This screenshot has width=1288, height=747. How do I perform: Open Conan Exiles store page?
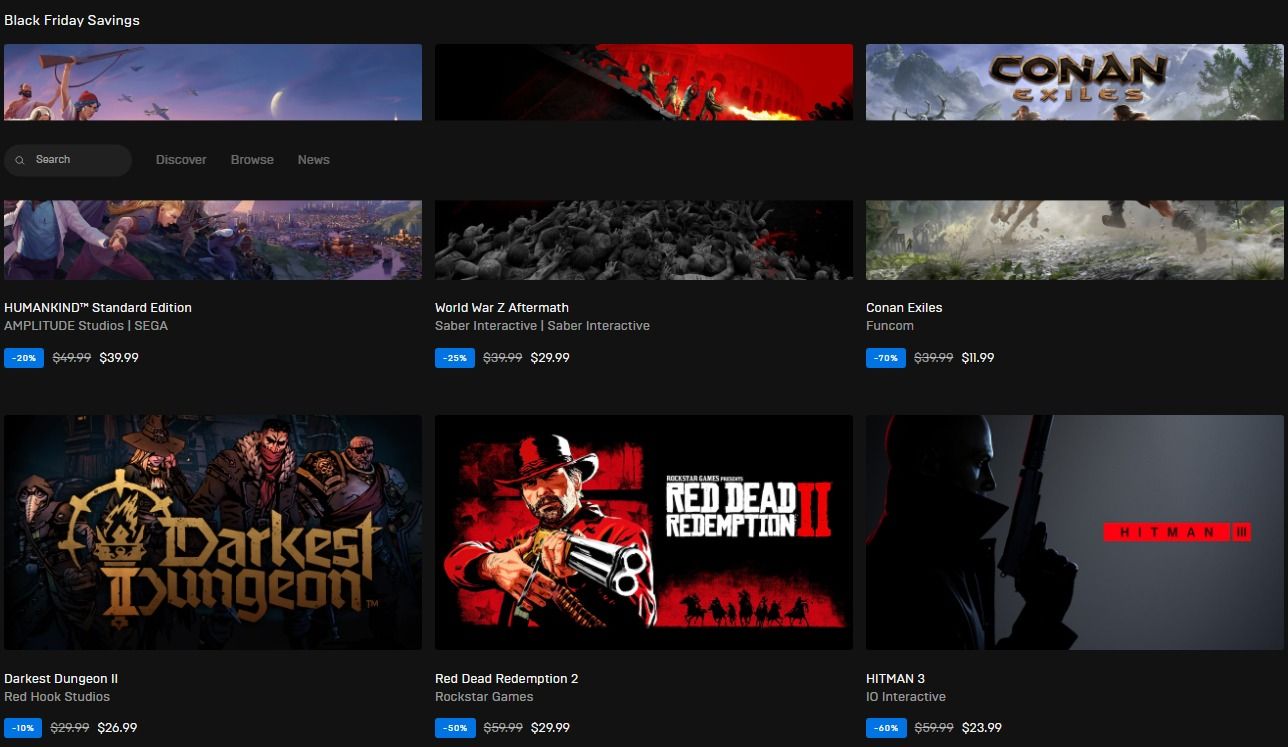coord(903,307)
